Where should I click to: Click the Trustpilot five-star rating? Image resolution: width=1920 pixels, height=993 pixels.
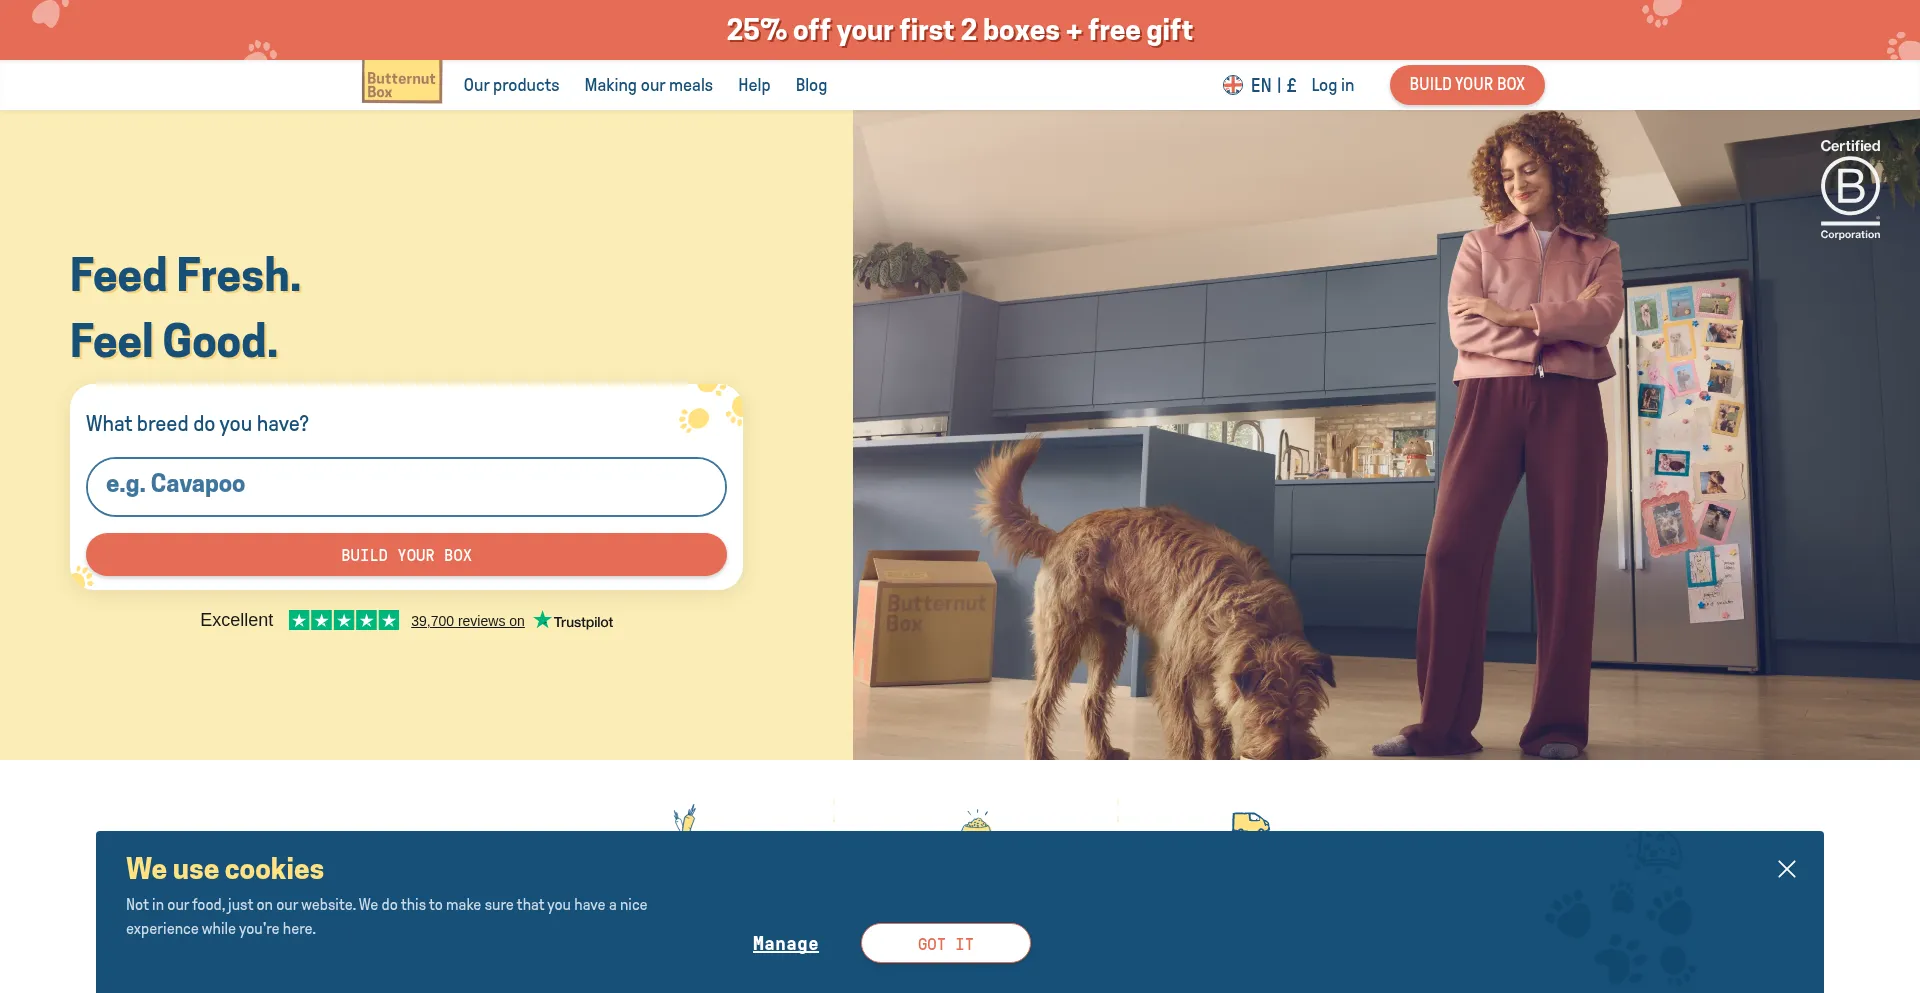click(x=344, y=620)
